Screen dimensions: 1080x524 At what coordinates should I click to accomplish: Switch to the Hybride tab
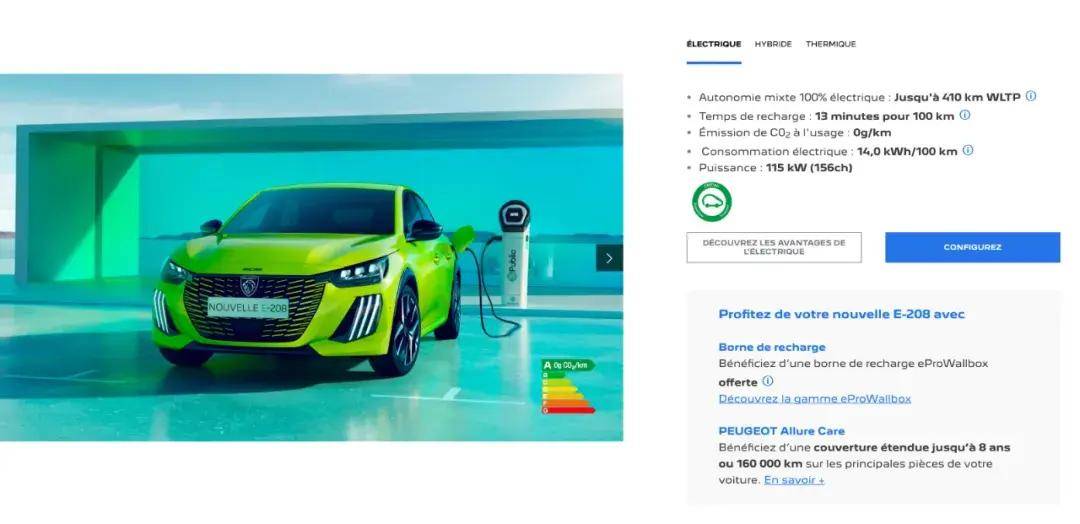click(x=773, y=44)
